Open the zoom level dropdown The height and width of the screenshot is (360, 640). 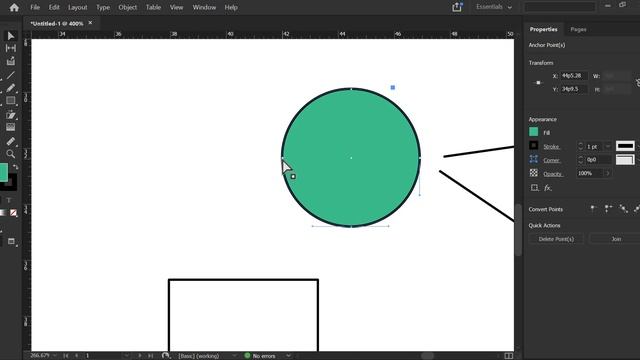(54, 356)
